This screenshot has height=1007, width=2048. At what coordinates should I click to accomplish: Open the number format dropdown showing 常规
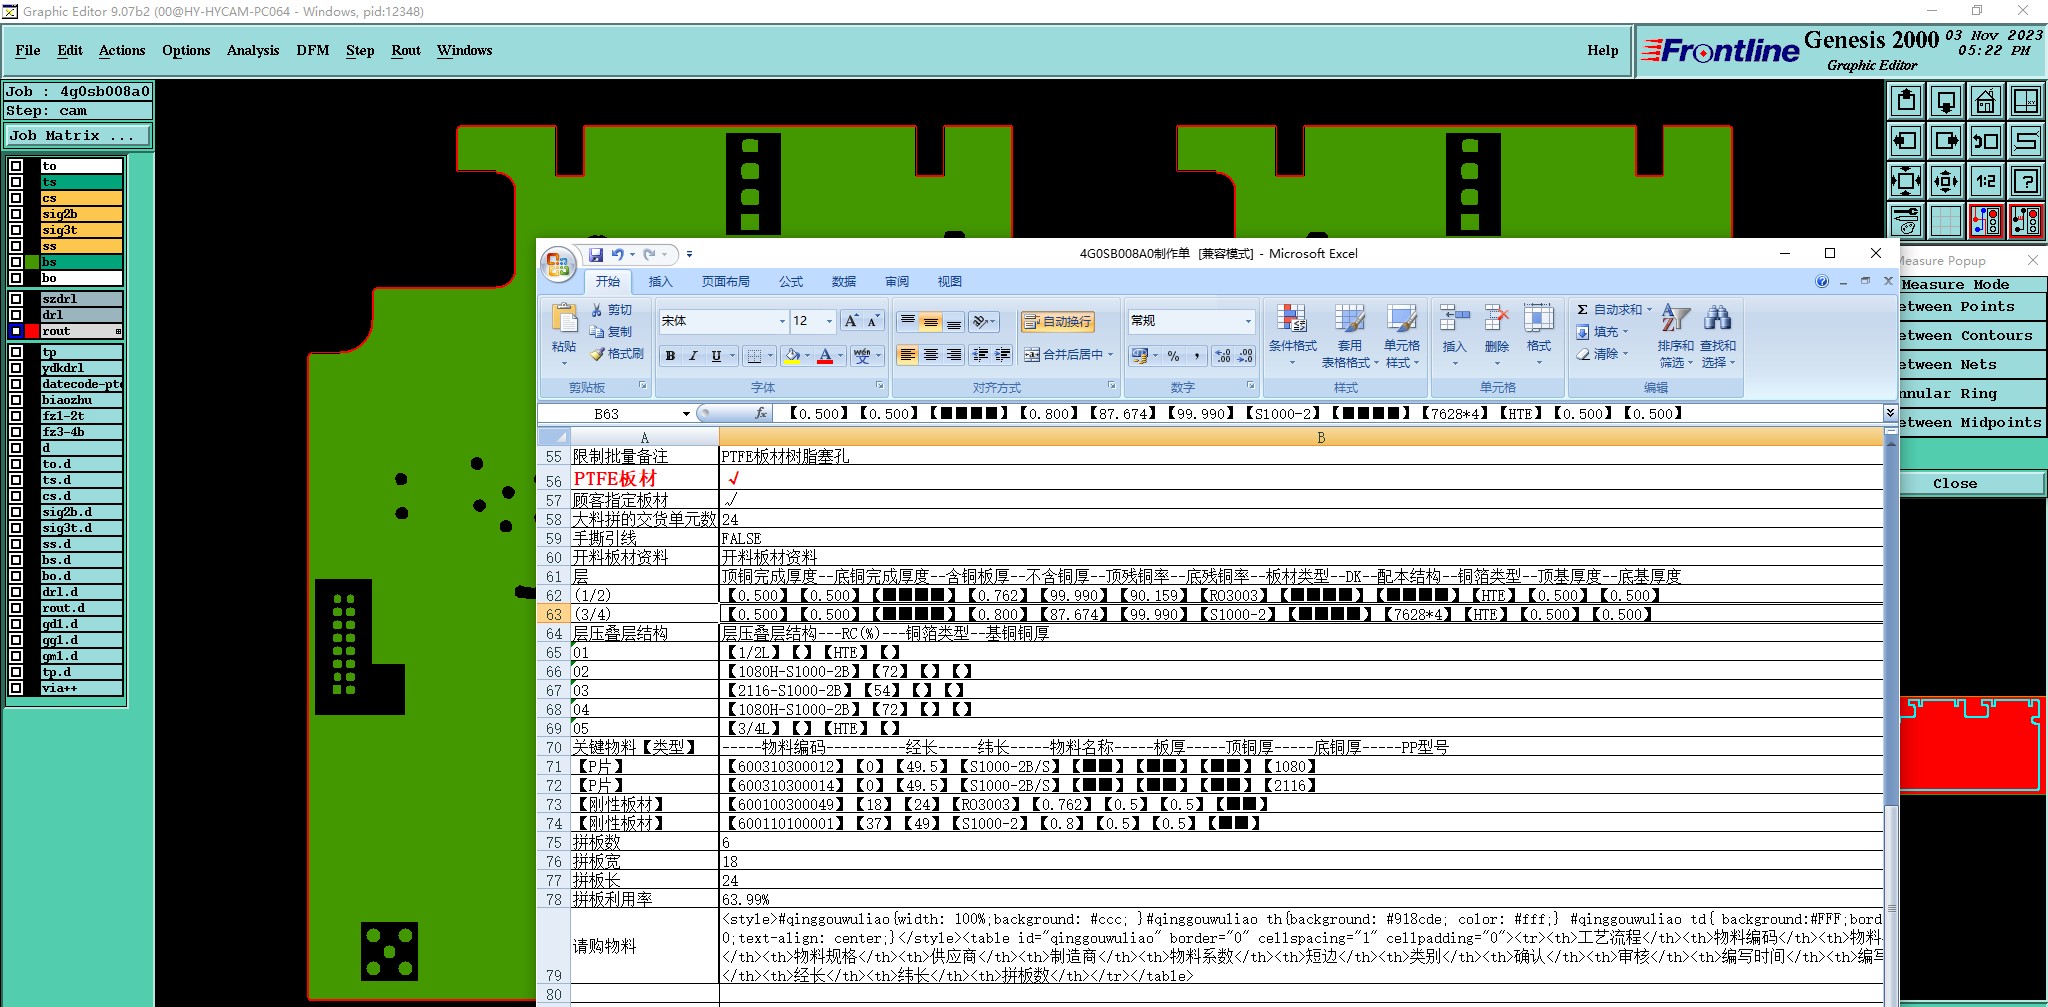(x=1248, y=321)
